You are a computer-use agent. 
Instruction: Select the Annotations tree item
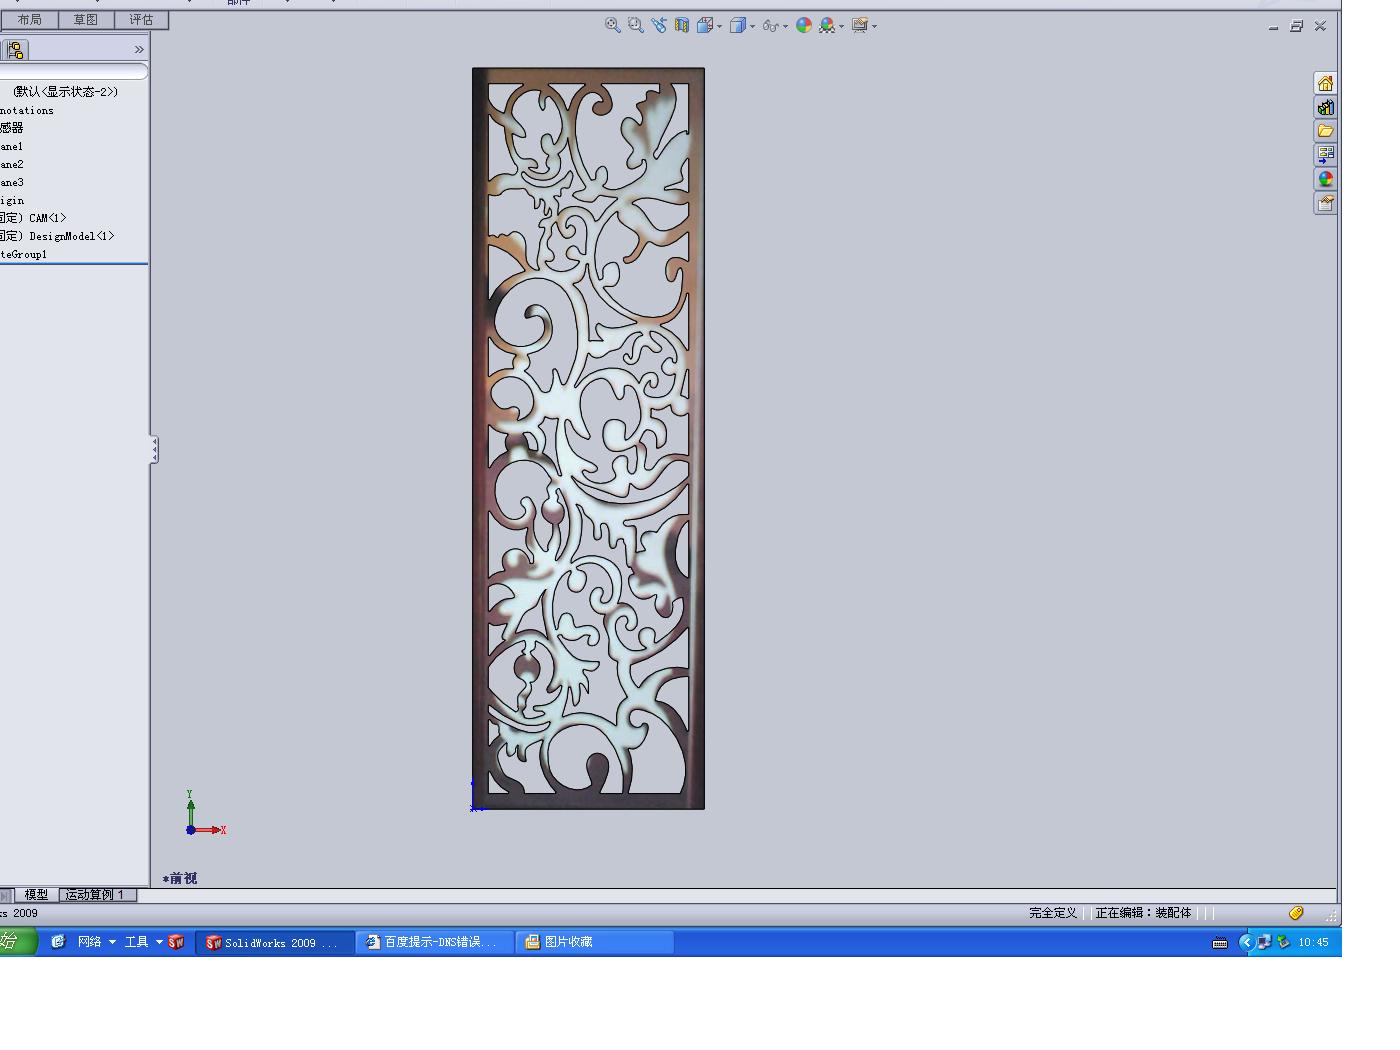[x=27, y=111]
